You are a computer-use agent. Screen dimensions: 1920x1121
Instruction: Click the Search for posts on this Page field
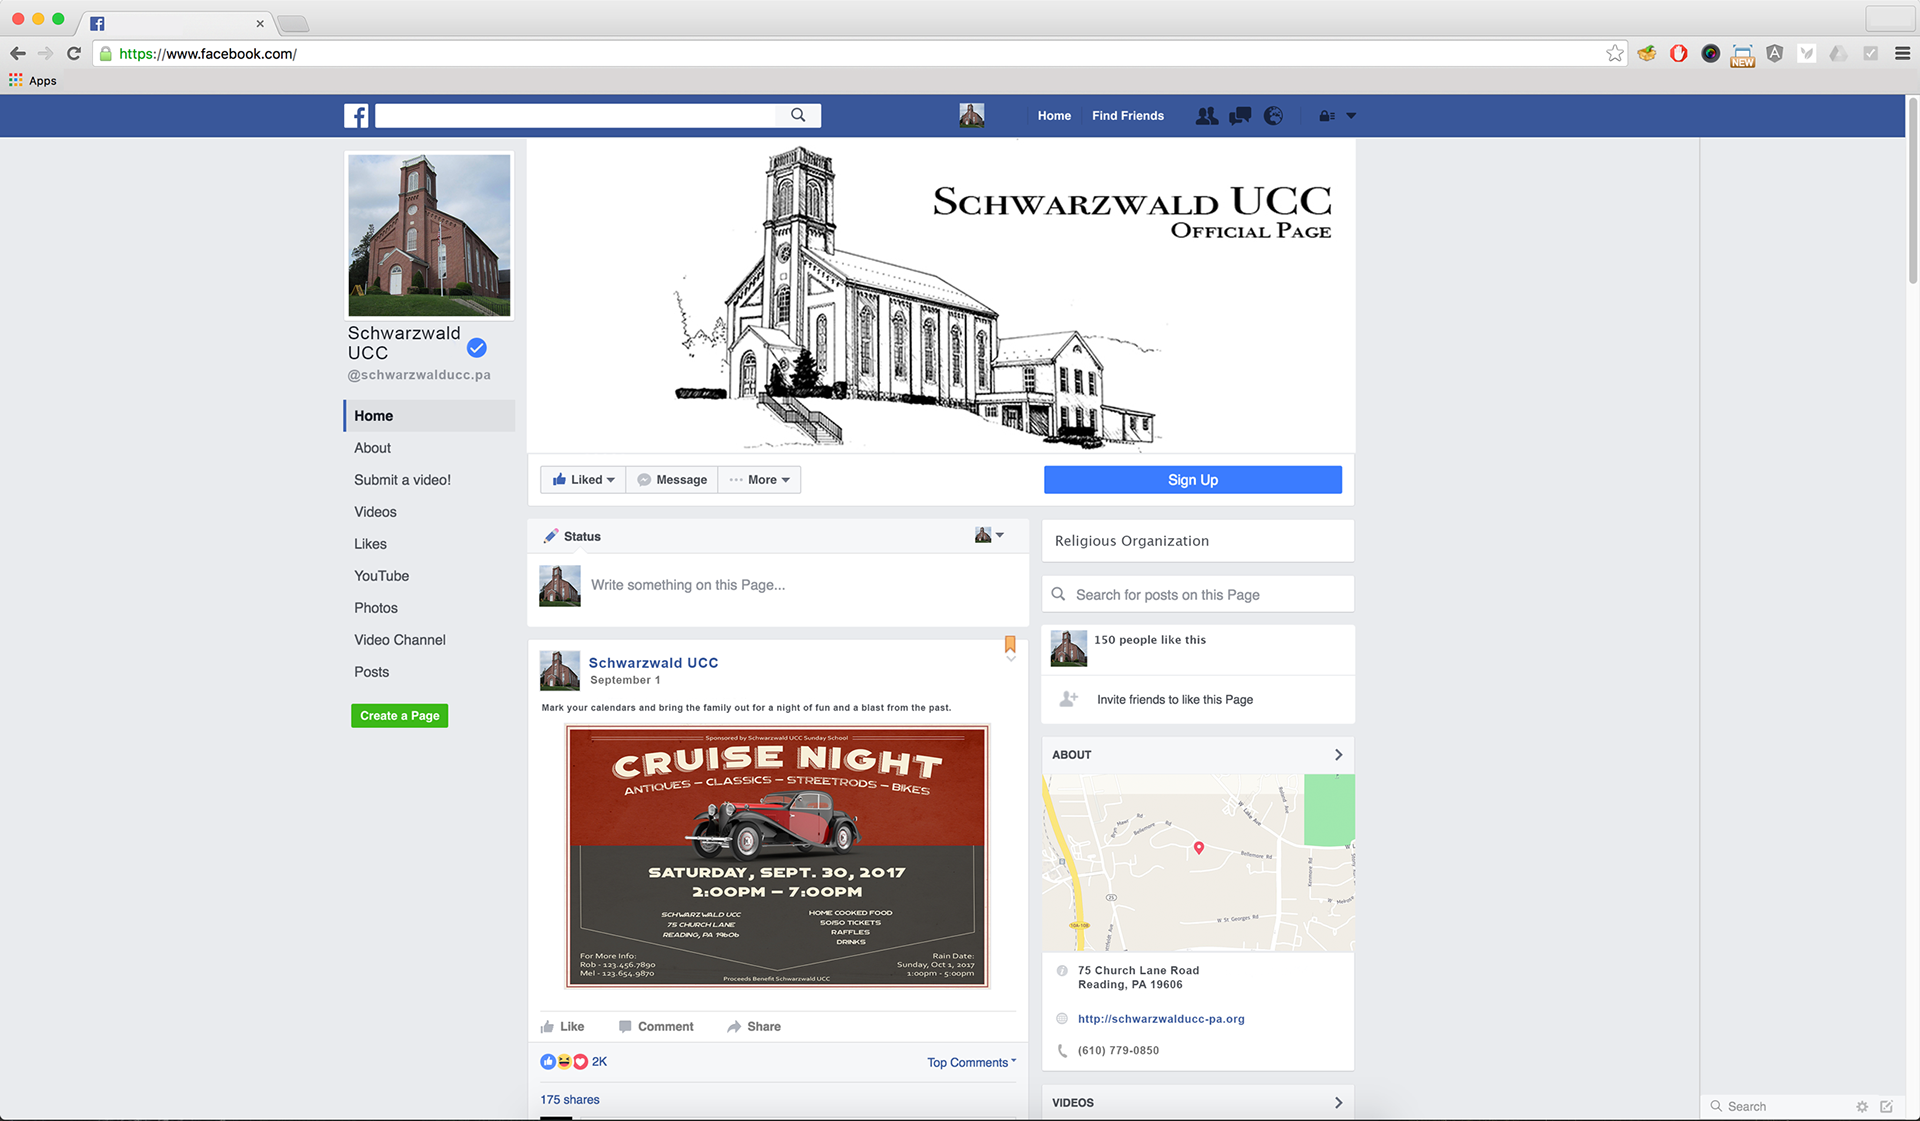(x=1198, y=595)
